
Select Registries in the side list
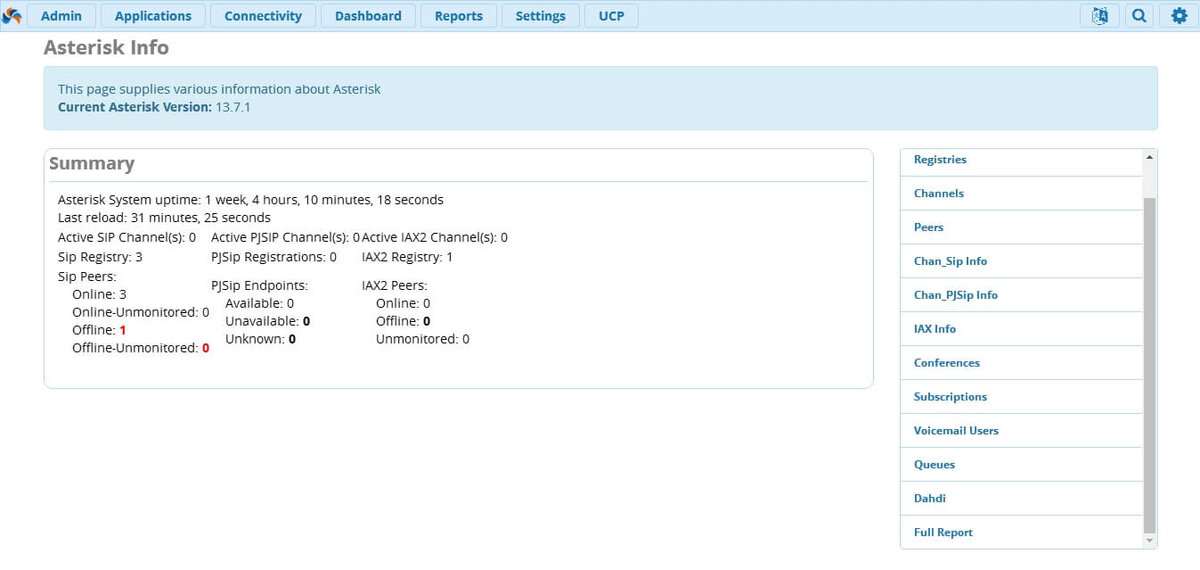coord(1021,160)
